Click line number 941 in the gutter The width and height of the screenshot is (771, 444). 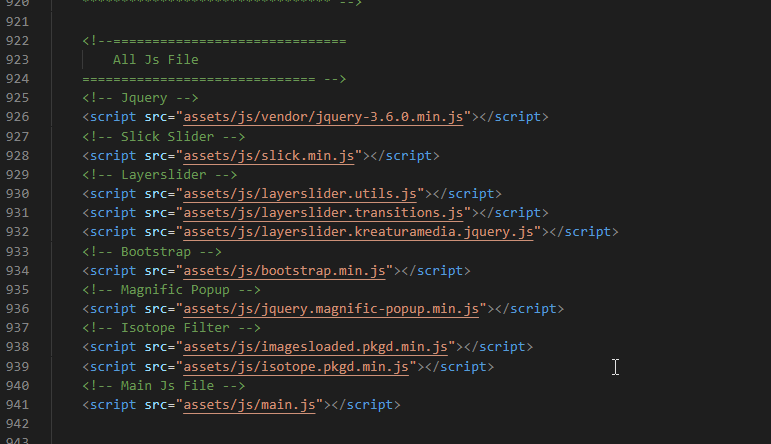[x=16, y=405]
